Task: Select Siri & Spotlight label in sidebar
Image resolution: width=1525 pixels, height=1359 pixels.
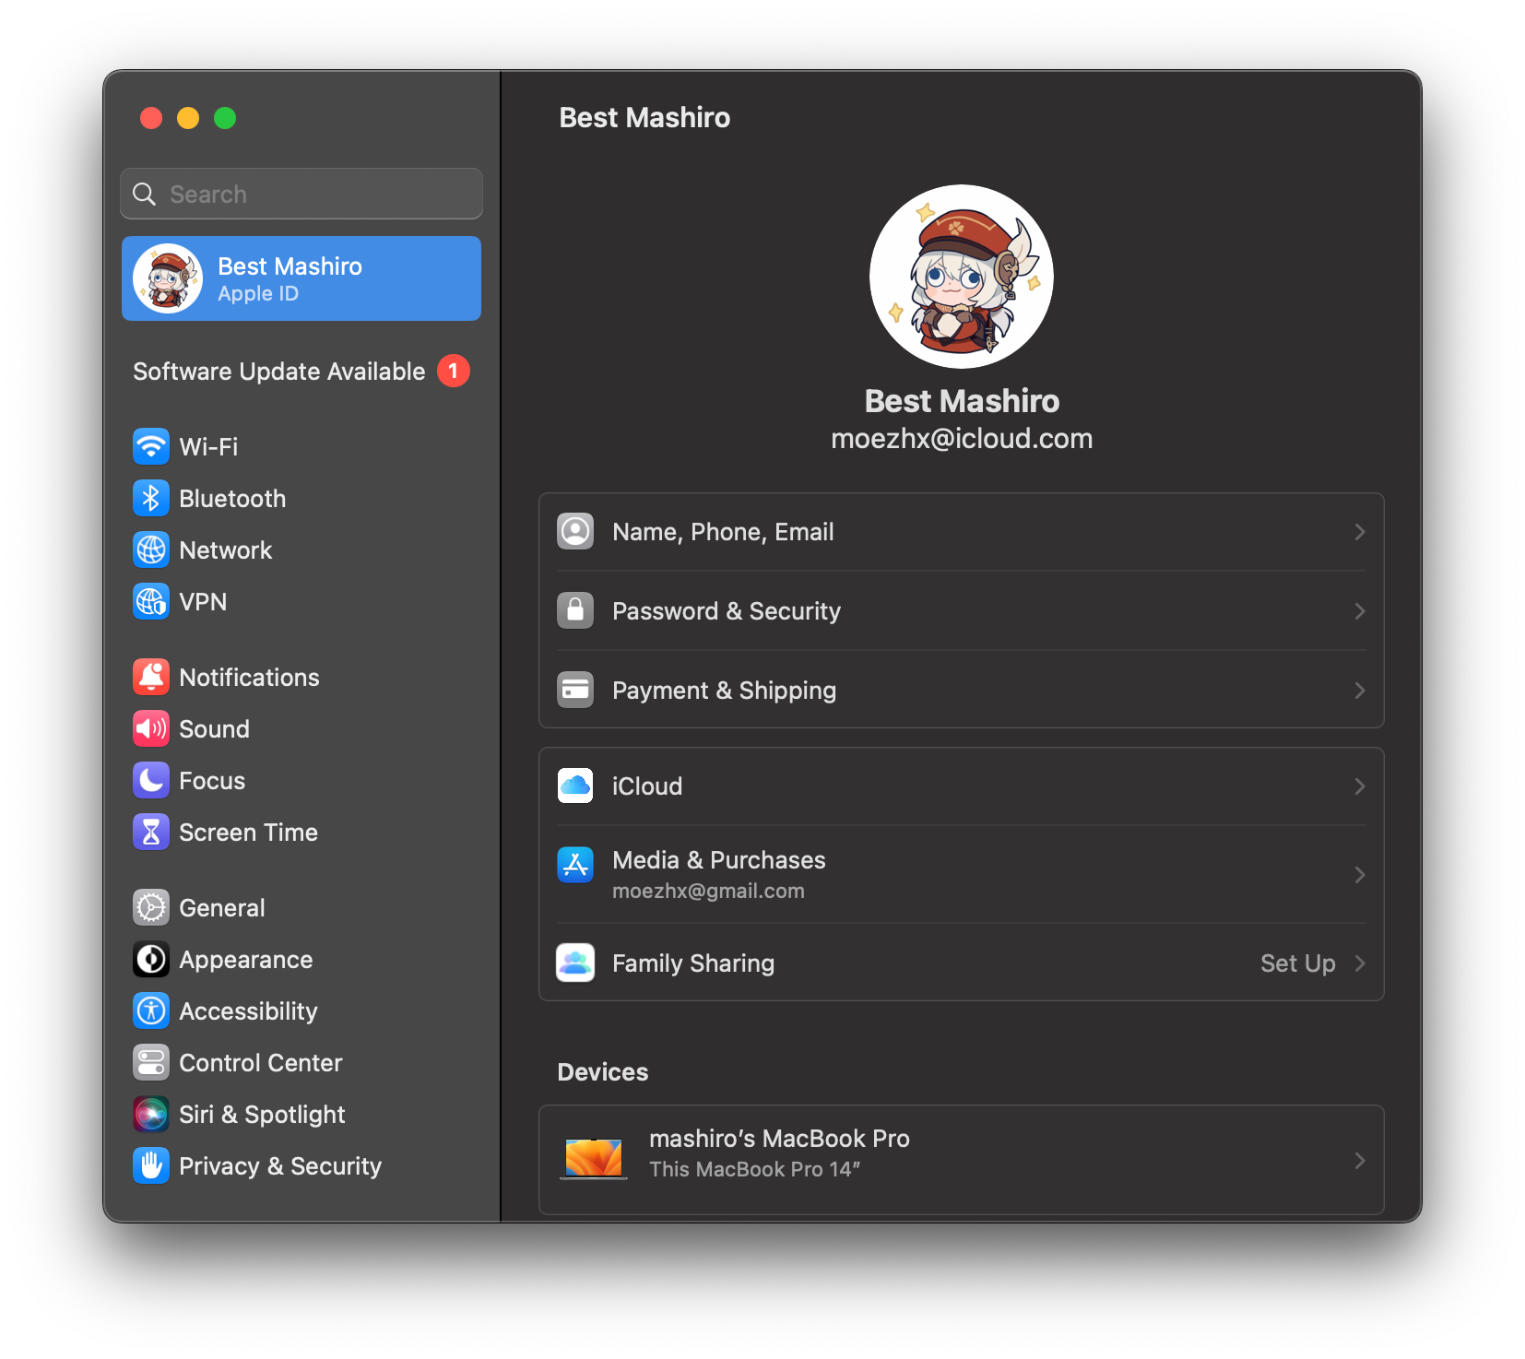Action: pos(262,1115)
